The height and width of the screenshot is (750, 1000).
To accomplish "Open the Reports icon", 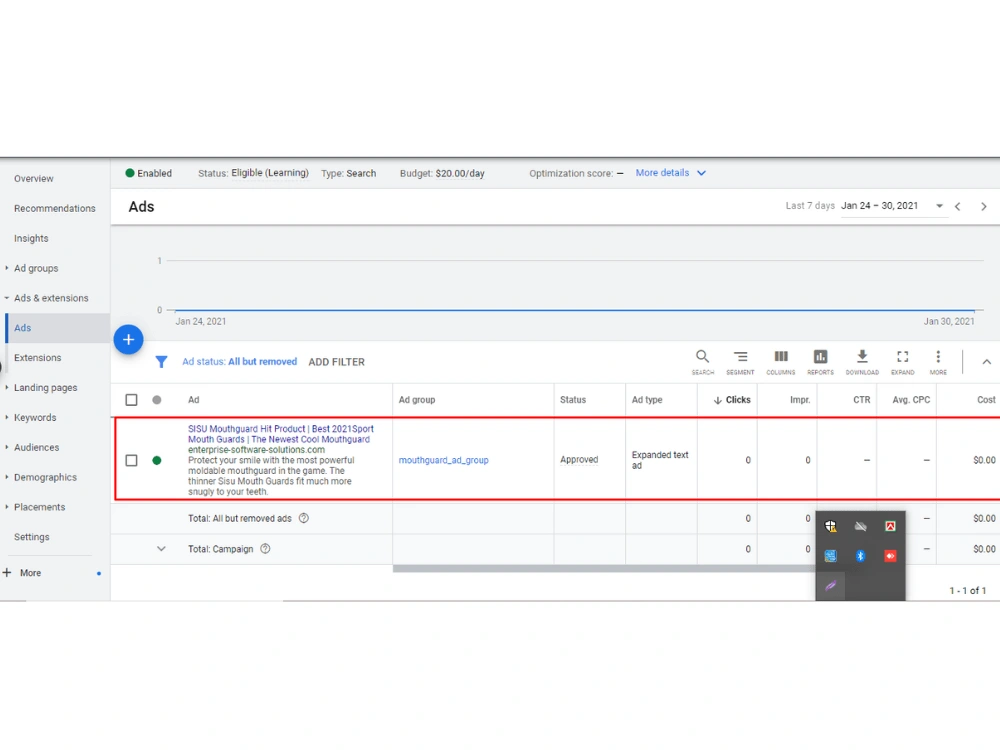I will point(820,362).
